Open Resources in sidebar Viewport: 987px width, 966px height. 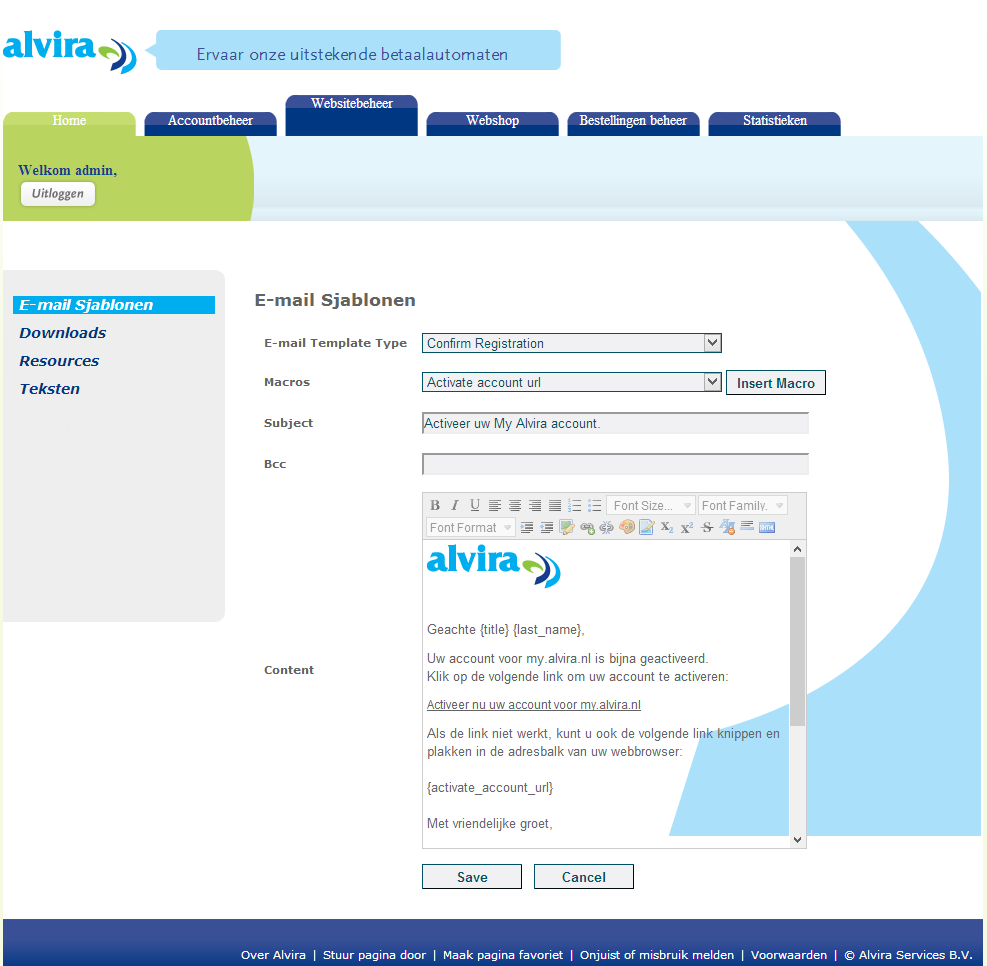(x=59, y=361)
